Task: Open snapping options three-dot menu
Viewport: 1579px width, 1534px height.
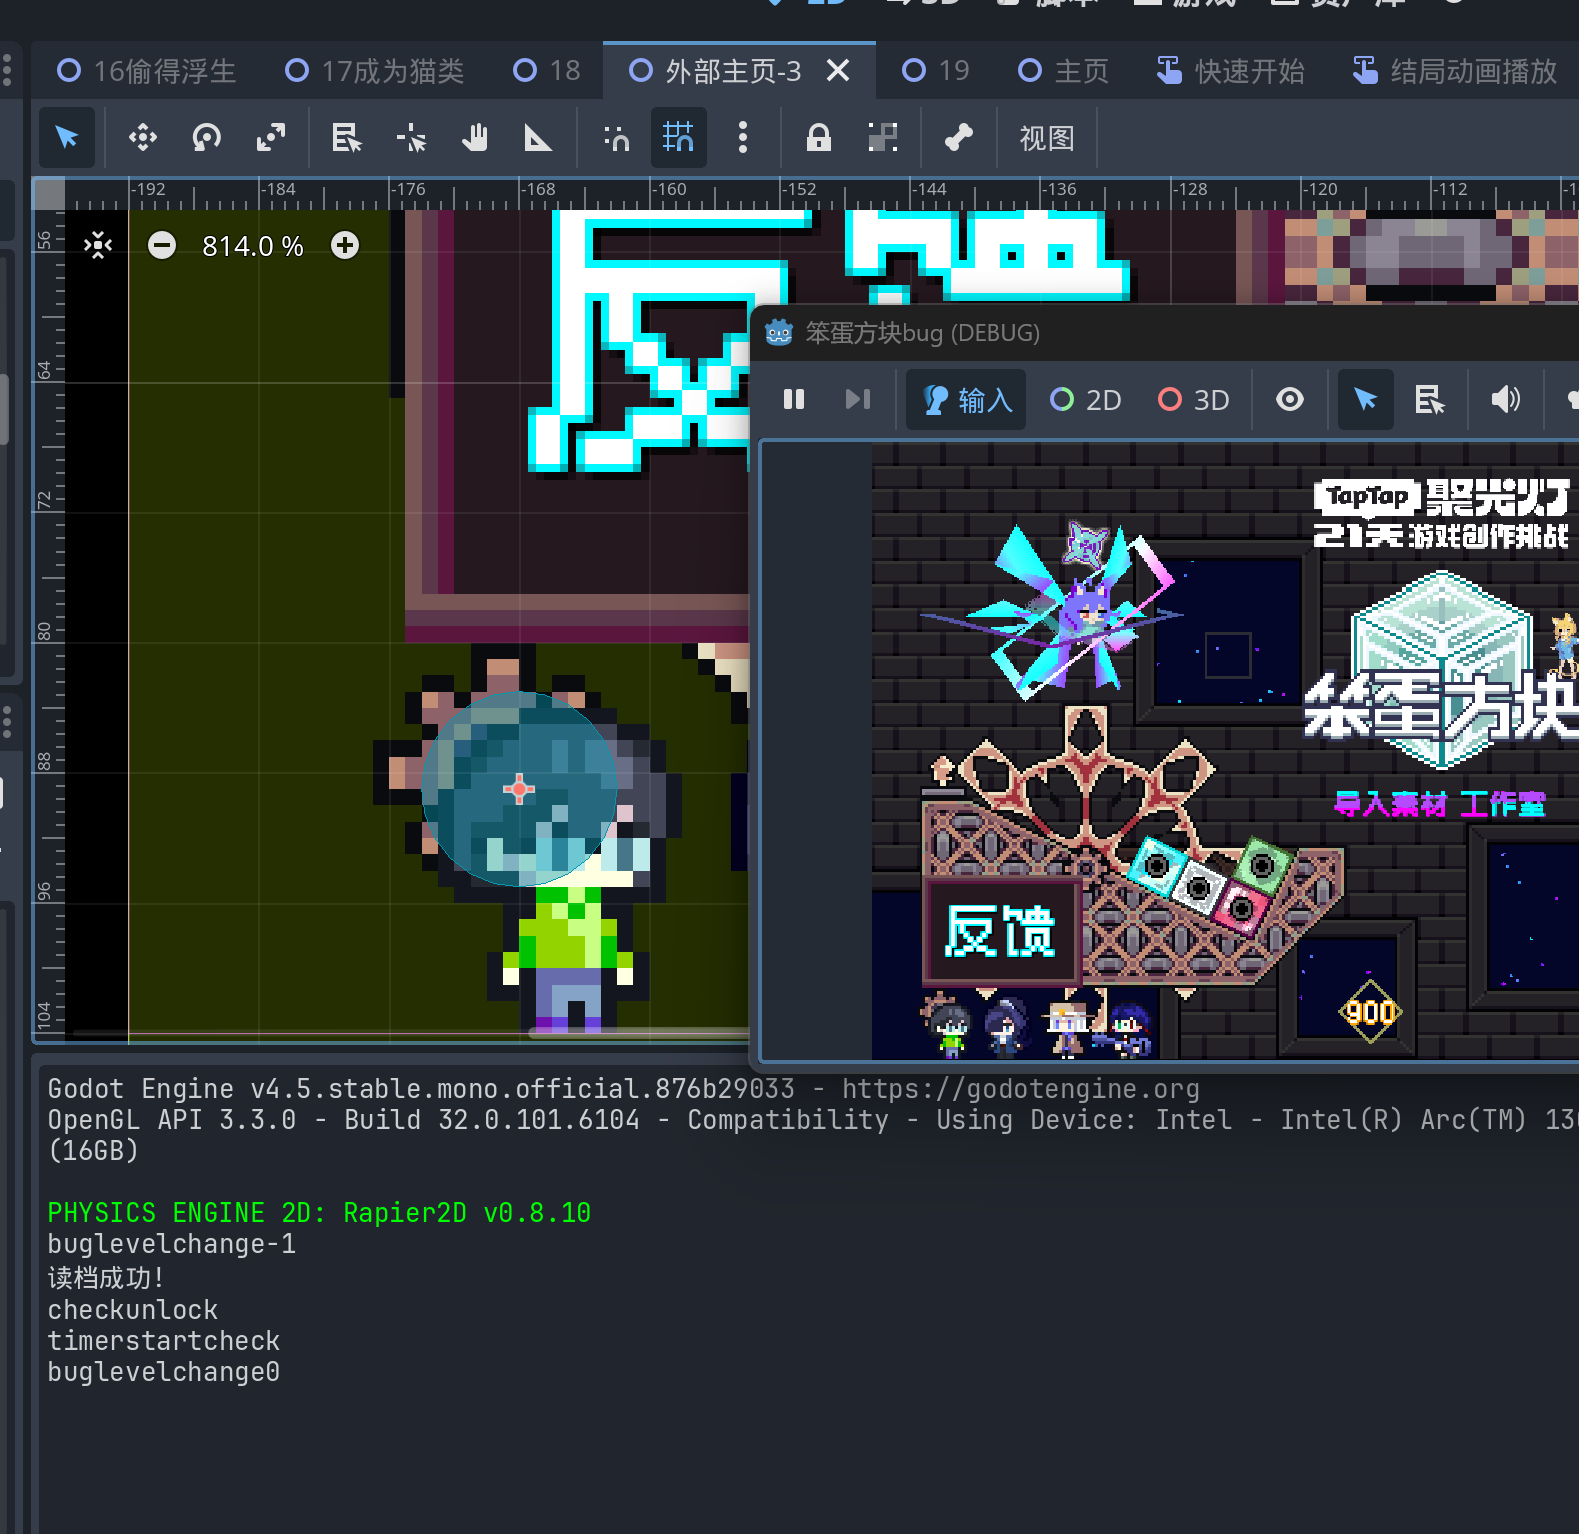Action: [x=742, y=137]
